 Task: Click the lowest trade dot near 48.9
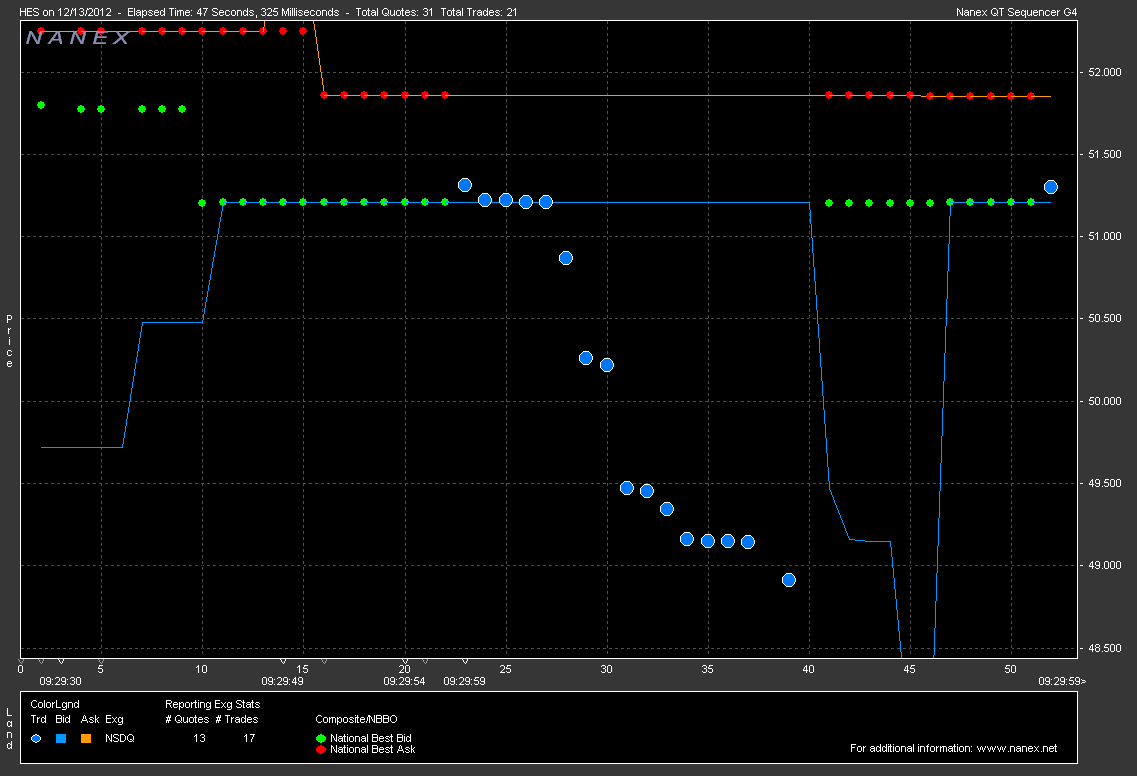789,580
